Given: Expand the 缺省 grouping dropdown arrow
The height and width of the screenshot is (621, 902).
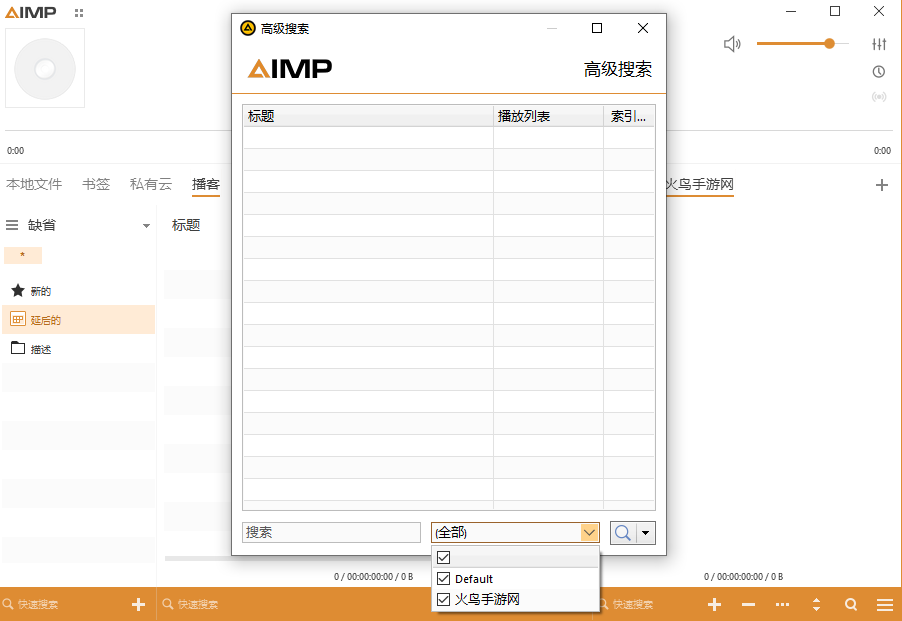Looking at the screenshot, I should click(x=146, y=226).
